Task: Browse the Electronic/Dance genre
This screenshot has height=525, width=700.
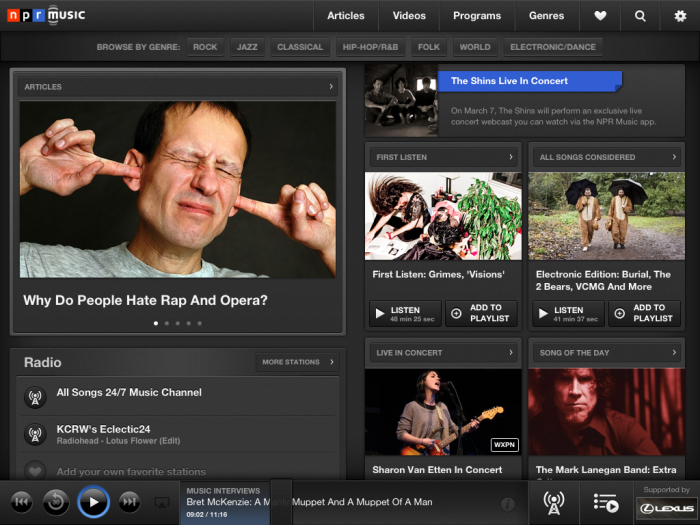Action: tap(553, 47)
